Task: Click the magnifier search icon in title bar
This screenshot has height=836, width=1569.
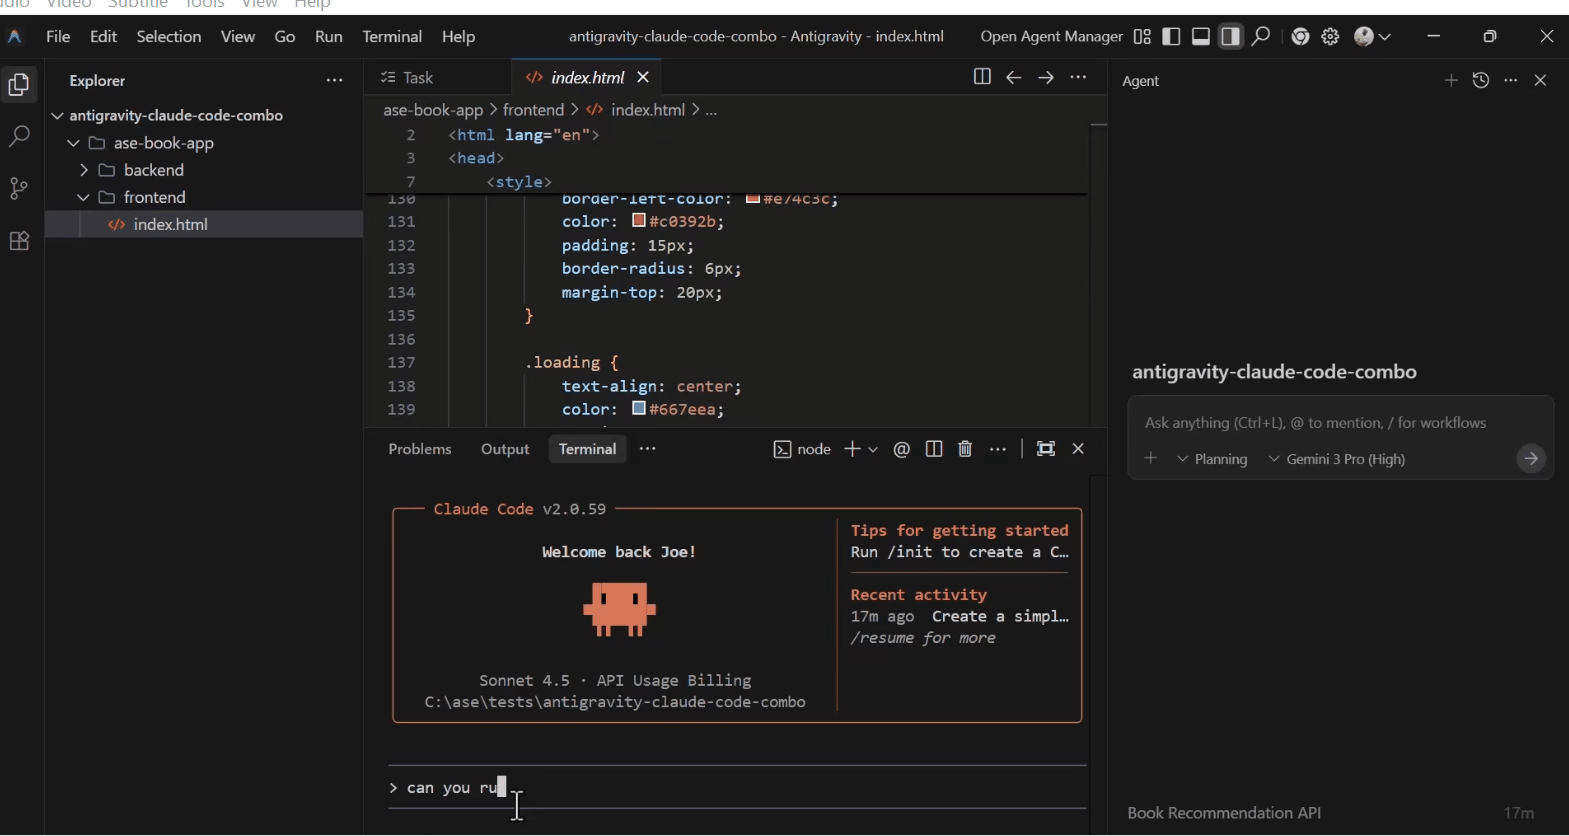Action: click(1262, 37)
